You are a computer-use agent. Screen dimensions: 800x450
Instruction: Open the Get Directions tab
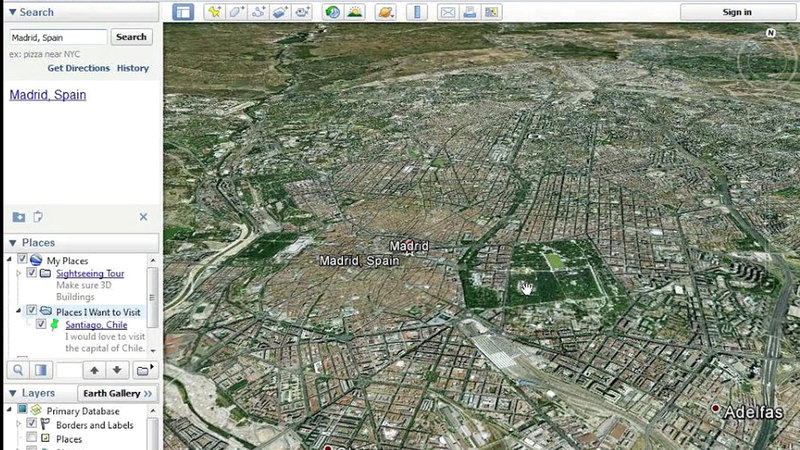coord(78,68)
